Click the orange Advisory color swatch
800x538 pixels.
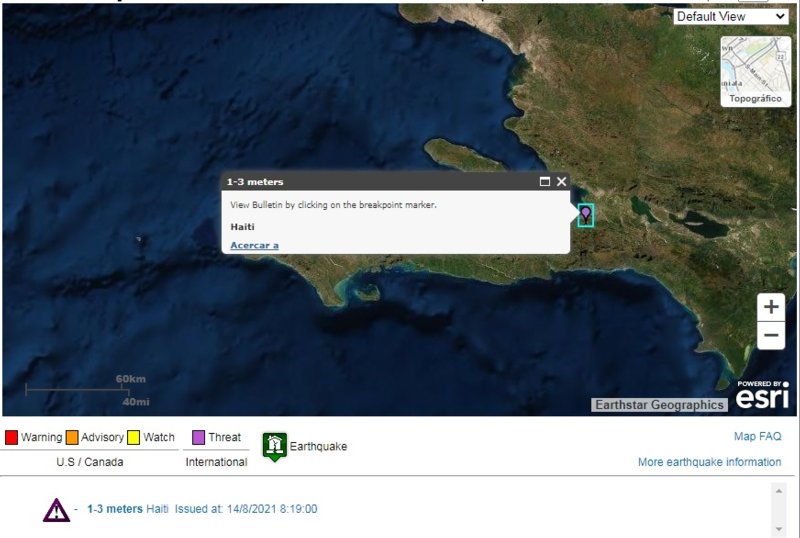point(72,437)
